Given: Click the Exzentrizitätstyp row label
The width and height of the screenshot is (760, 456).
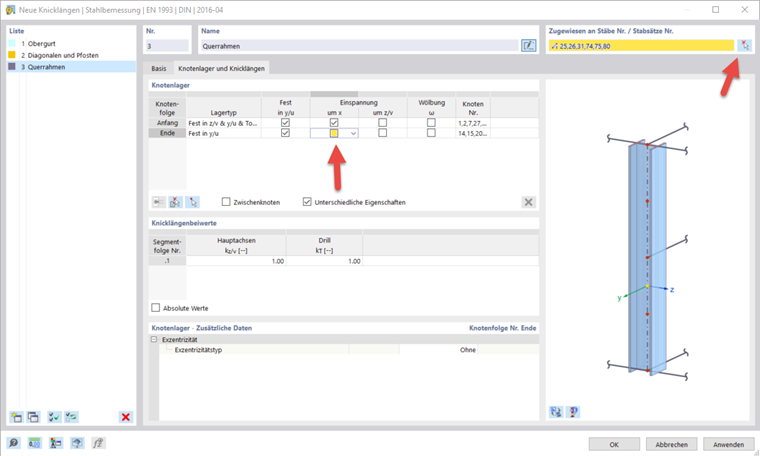Looking at the screenshot, I should coord(198,350).
